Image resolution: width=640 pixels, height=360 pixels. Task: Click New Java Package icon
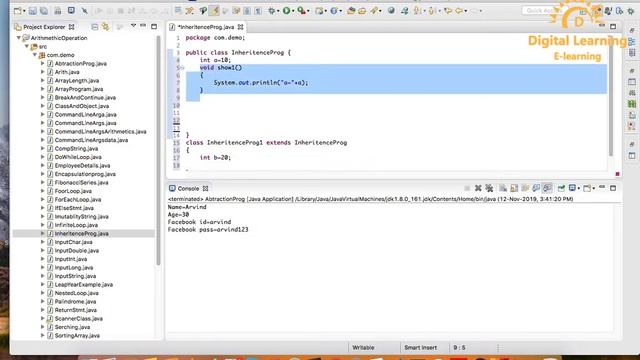click(319, 11)
